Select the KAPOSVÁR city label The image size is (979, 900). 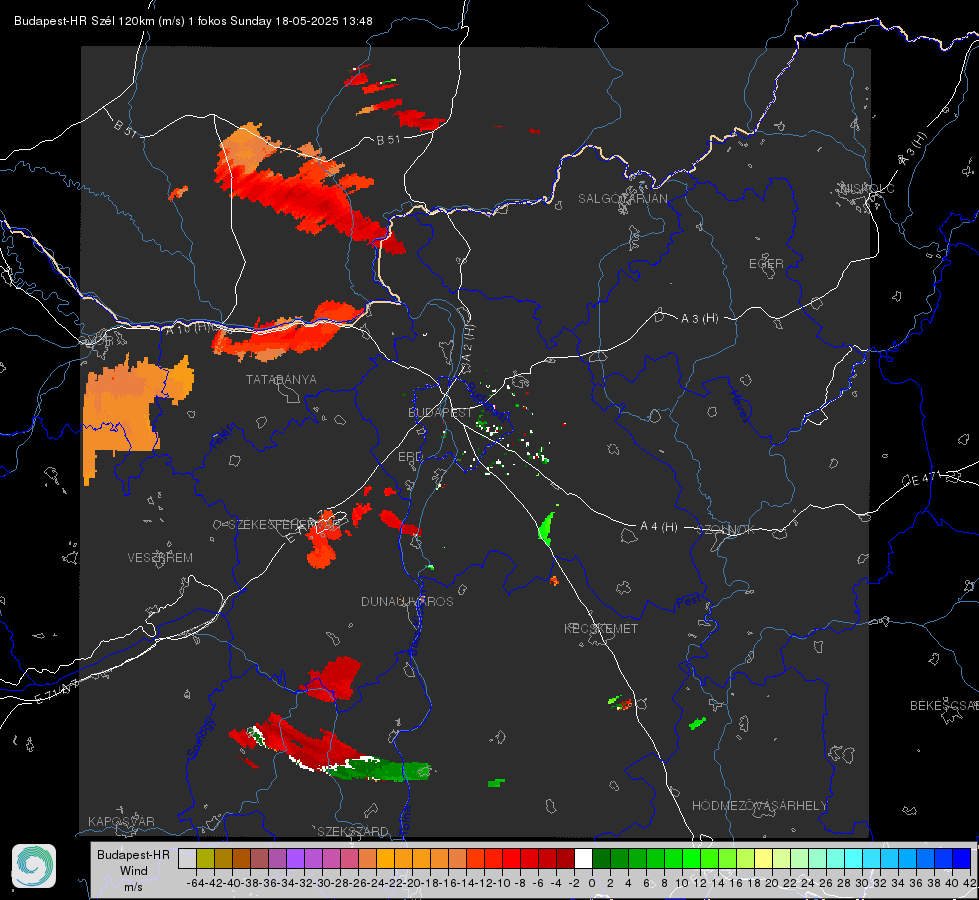coord(121,821)
